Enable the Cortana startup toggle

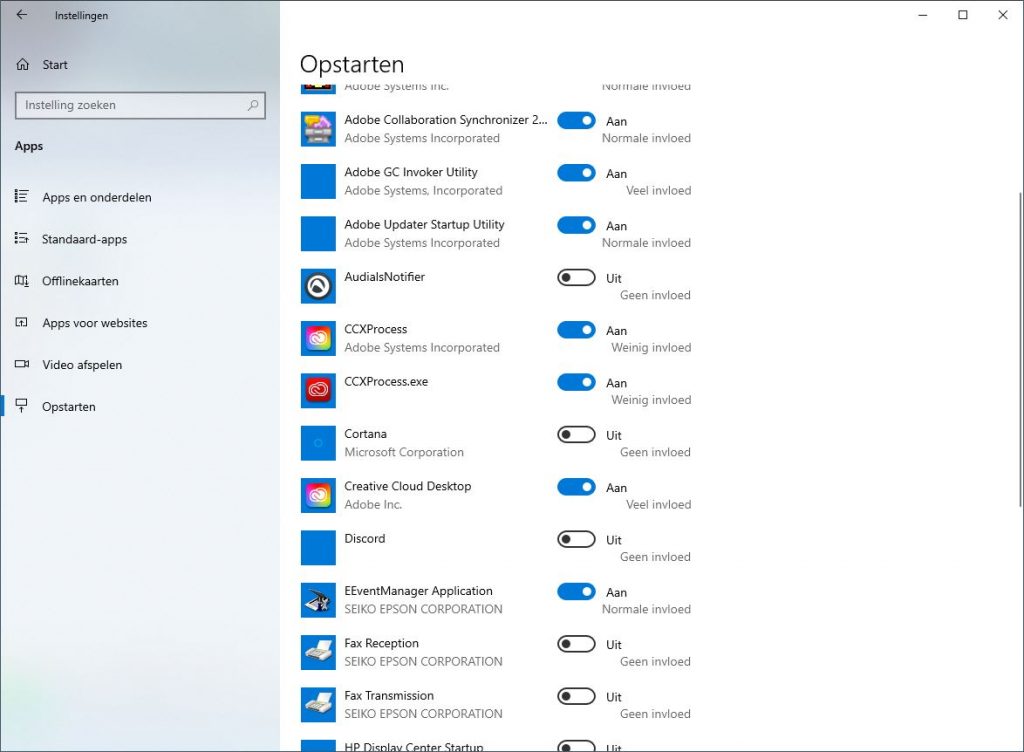[576, 434]
